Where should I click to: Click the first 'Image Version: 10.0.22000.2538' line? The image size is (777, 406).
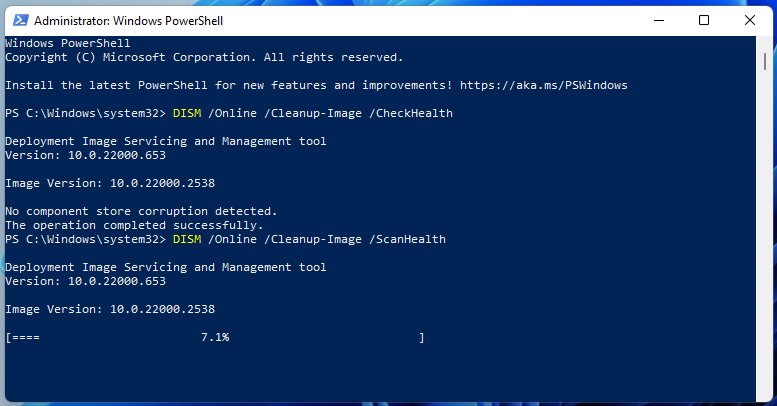[x=110, y=183]
